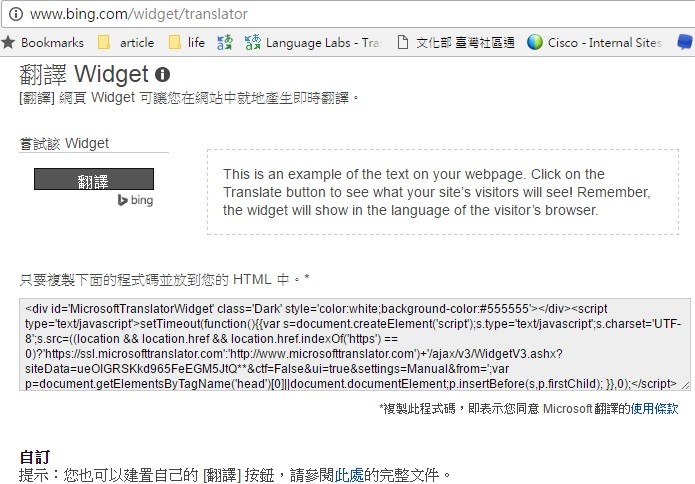This screenshot has height=484, width=695.
Task: Open the 使用條款 terms of use link
Action: tap(654, 409)
